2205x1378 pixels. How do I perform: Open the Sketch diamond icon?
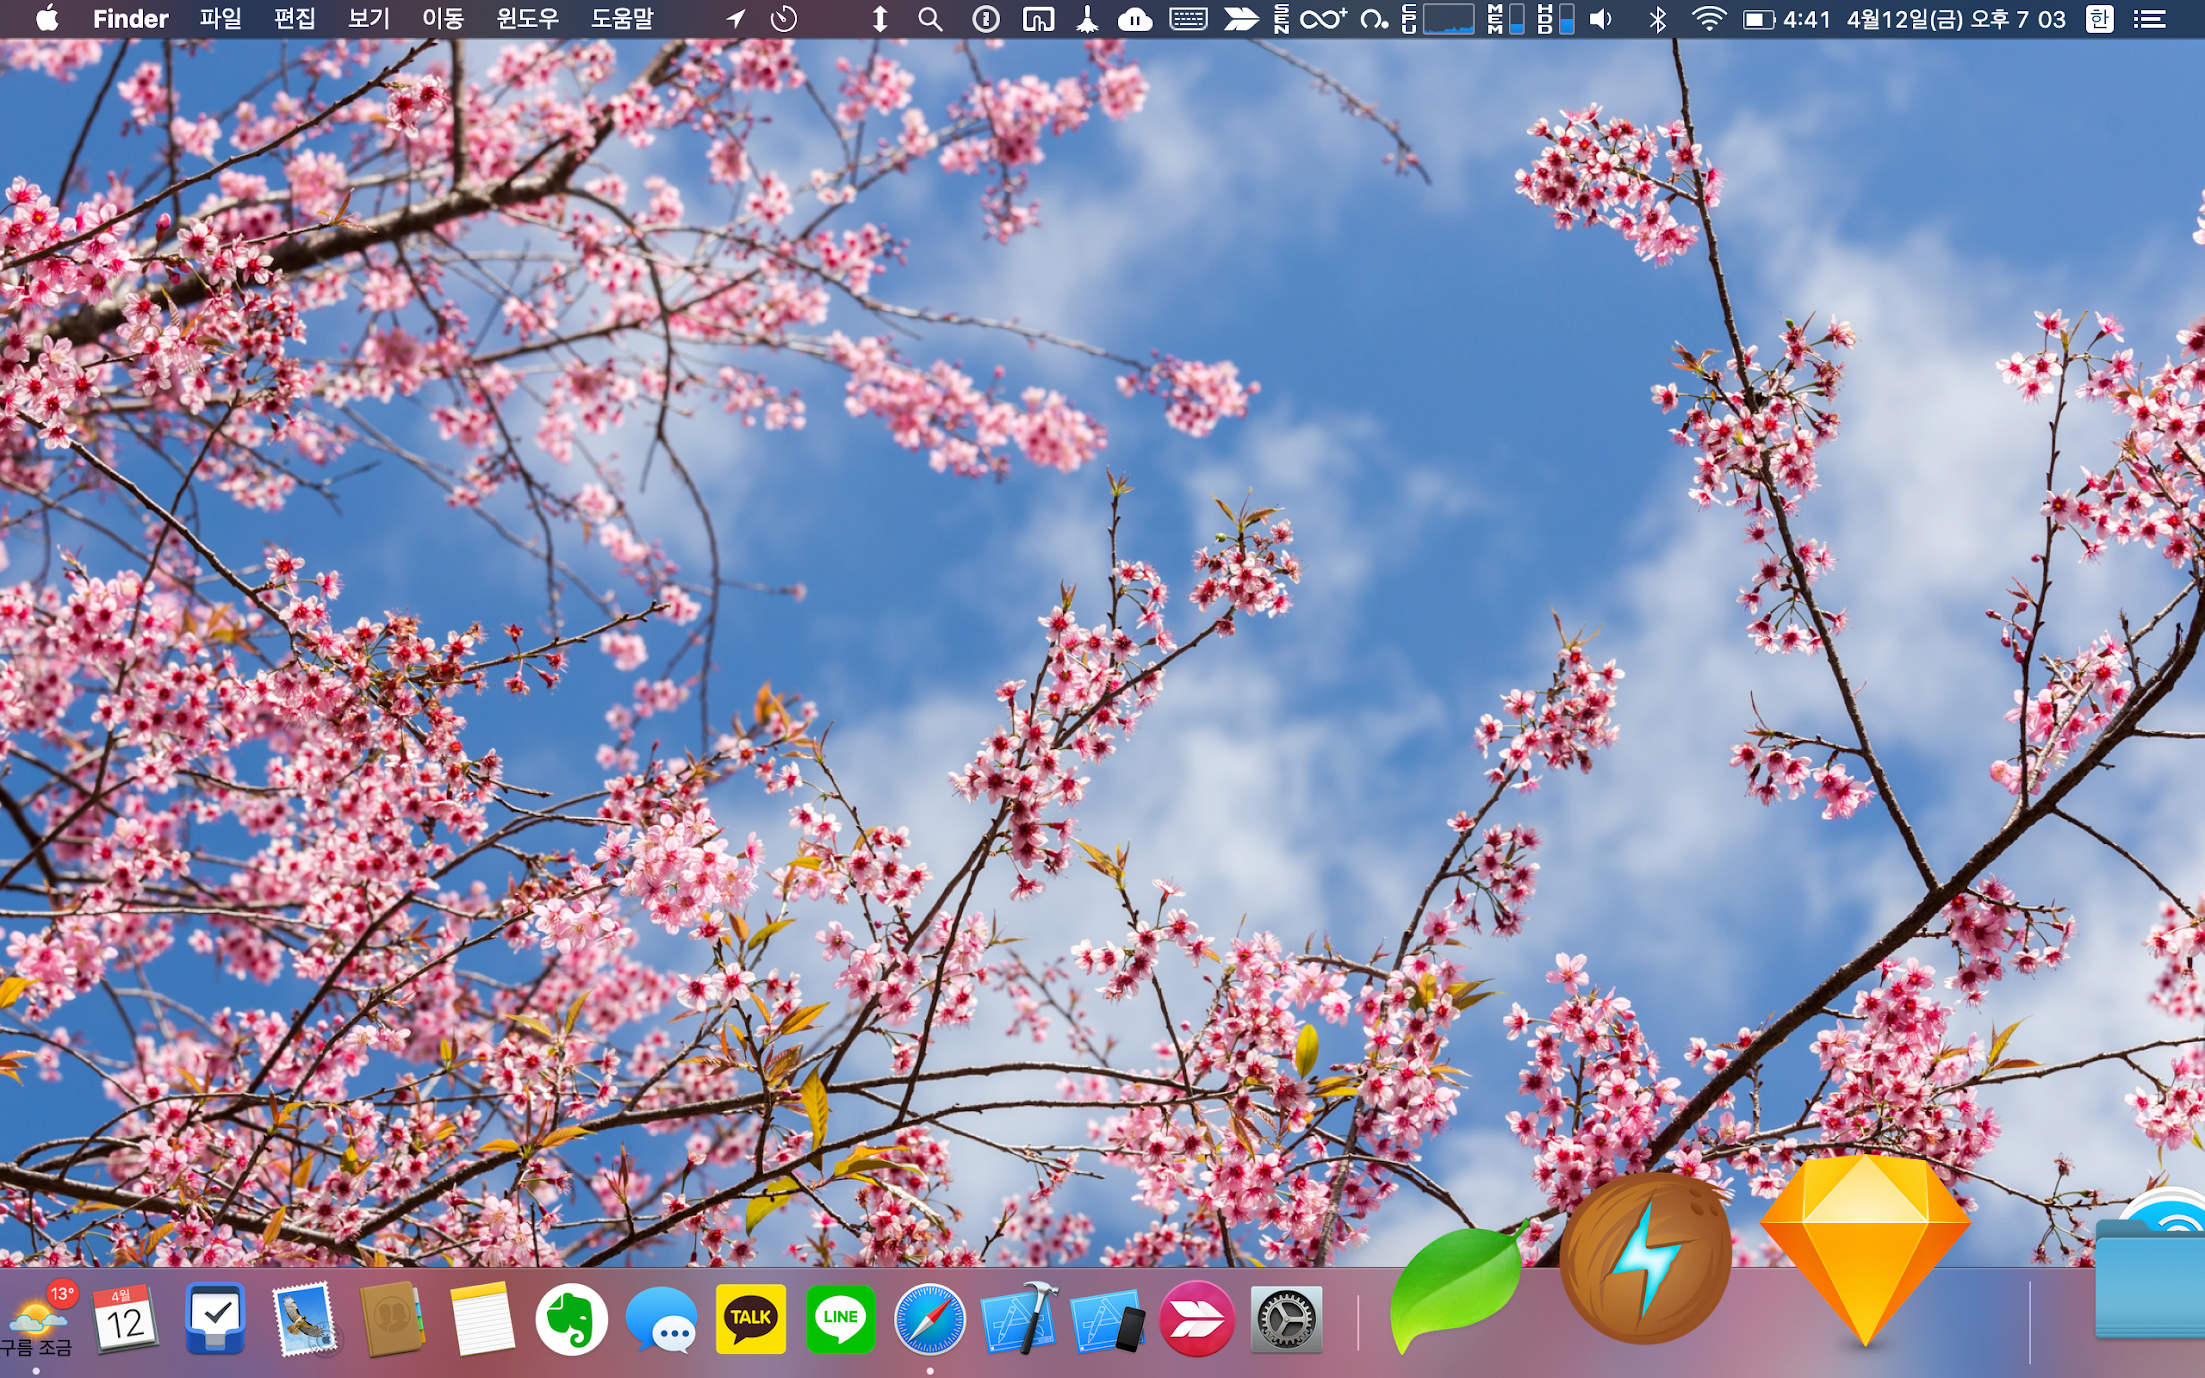[1865, 1250]
